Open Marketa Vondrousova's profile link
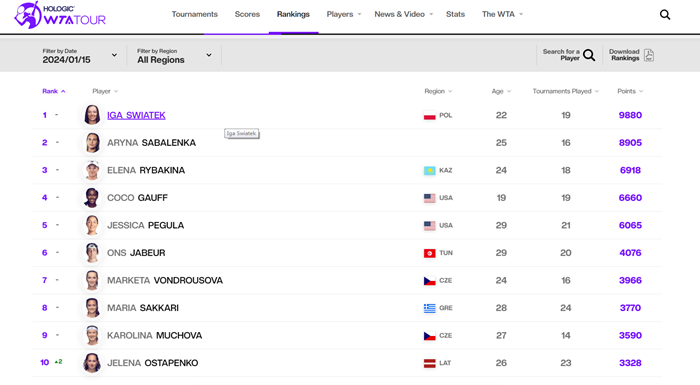The image size is (700, 385). tap(165, 280)
